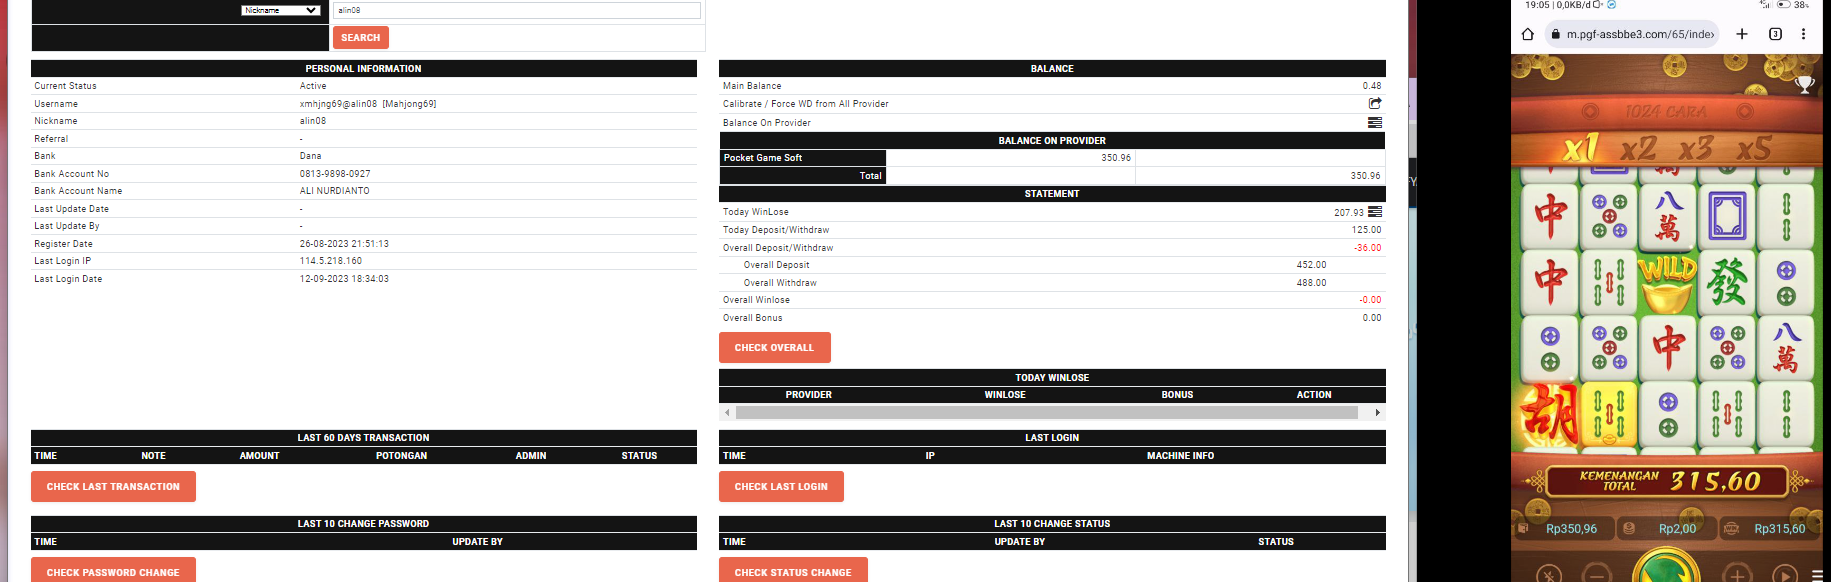Viewport: 1831px width, 582px height.
Task: Tap the turbo spin lightning icon
Action: pos(1549,575)
